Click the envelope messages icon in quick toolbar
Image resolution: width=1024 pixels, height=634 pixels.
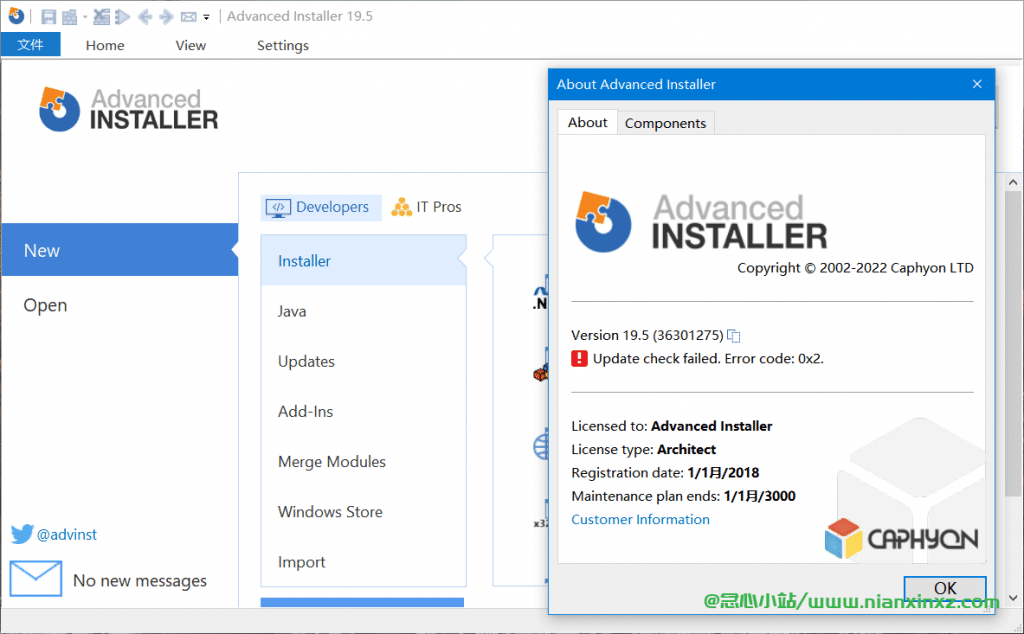pyautogui.click(x=189, y=17)
